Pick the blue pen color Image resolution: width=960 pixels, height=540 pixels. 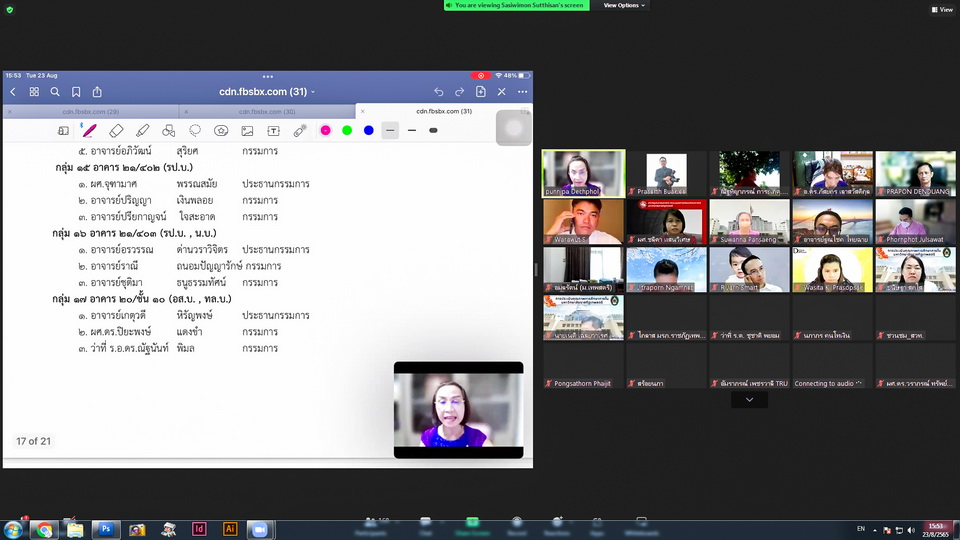pyautogui.click(x=369, y=130)
